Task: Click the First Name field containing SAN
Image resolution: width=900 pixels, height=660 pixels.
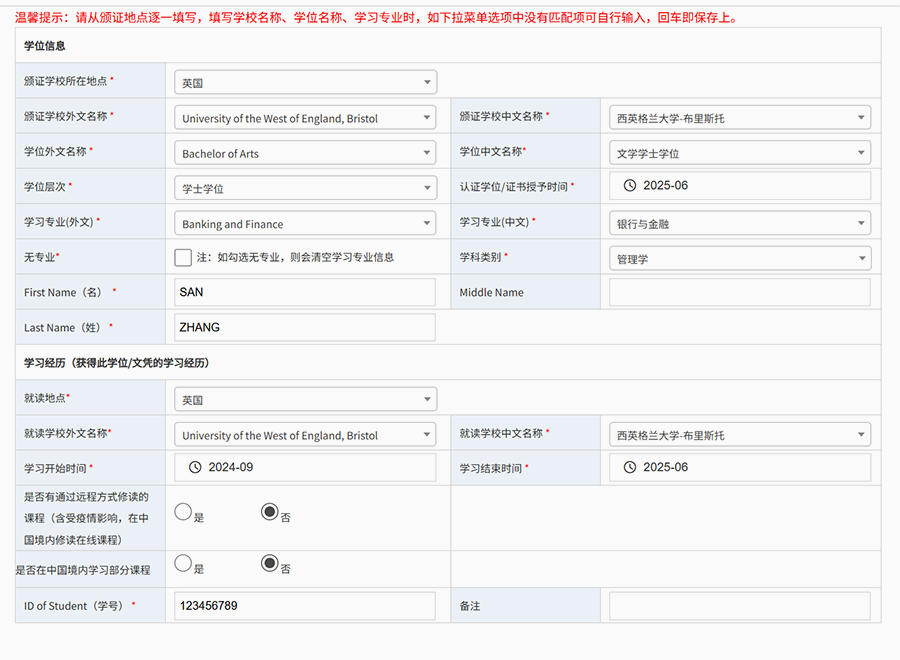Action: point(305,293)
